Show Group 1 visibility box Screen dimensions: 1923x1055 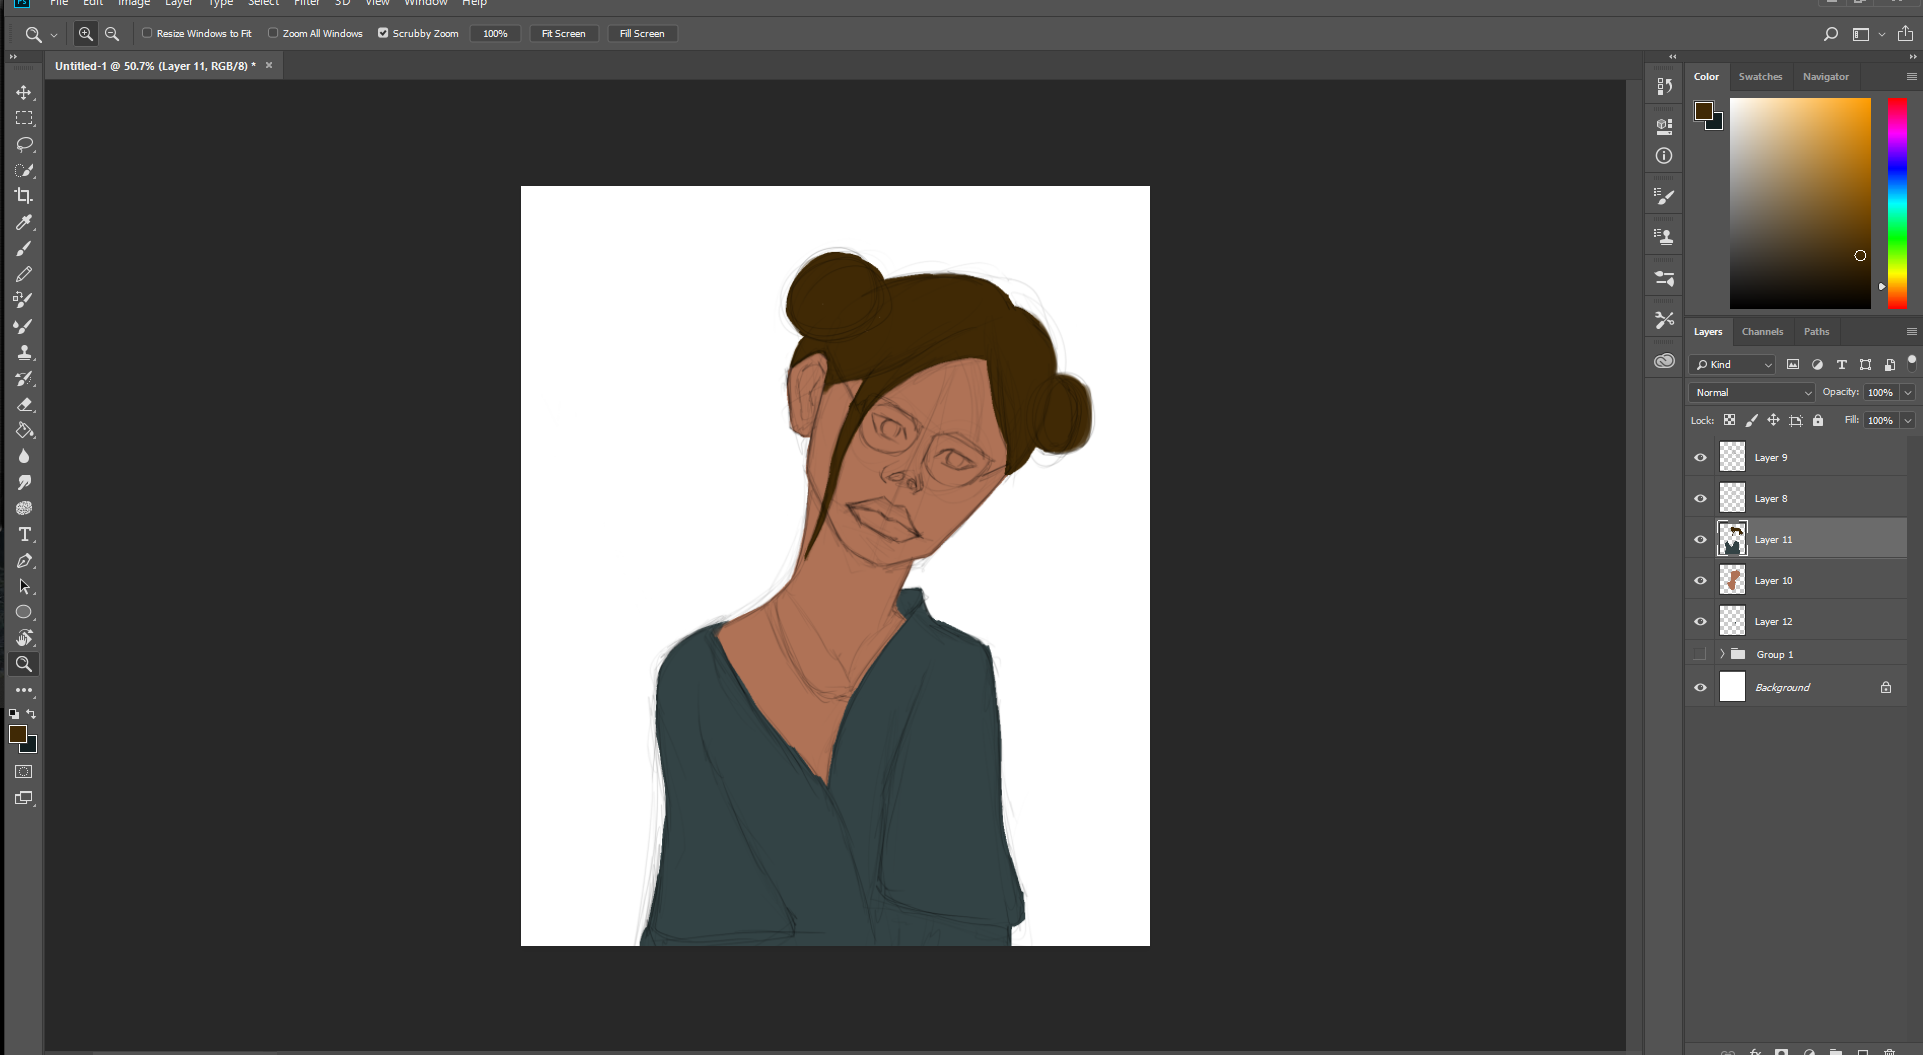(x=1700, y=654)
